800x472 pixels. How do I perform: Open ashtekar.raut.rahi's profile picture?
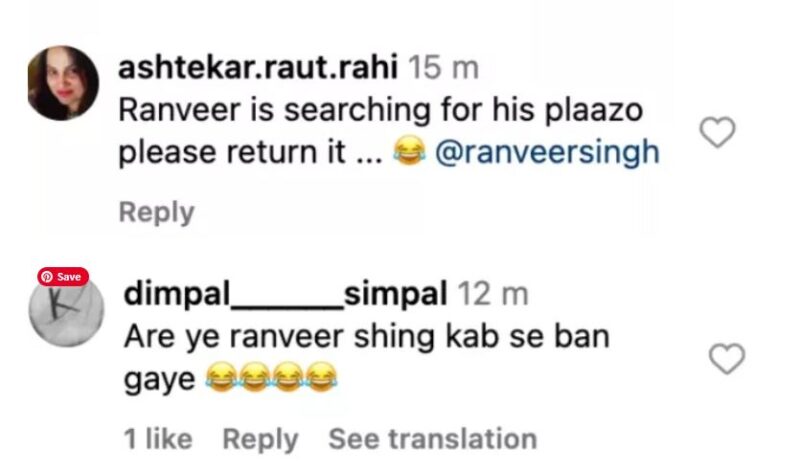point(63,83)
